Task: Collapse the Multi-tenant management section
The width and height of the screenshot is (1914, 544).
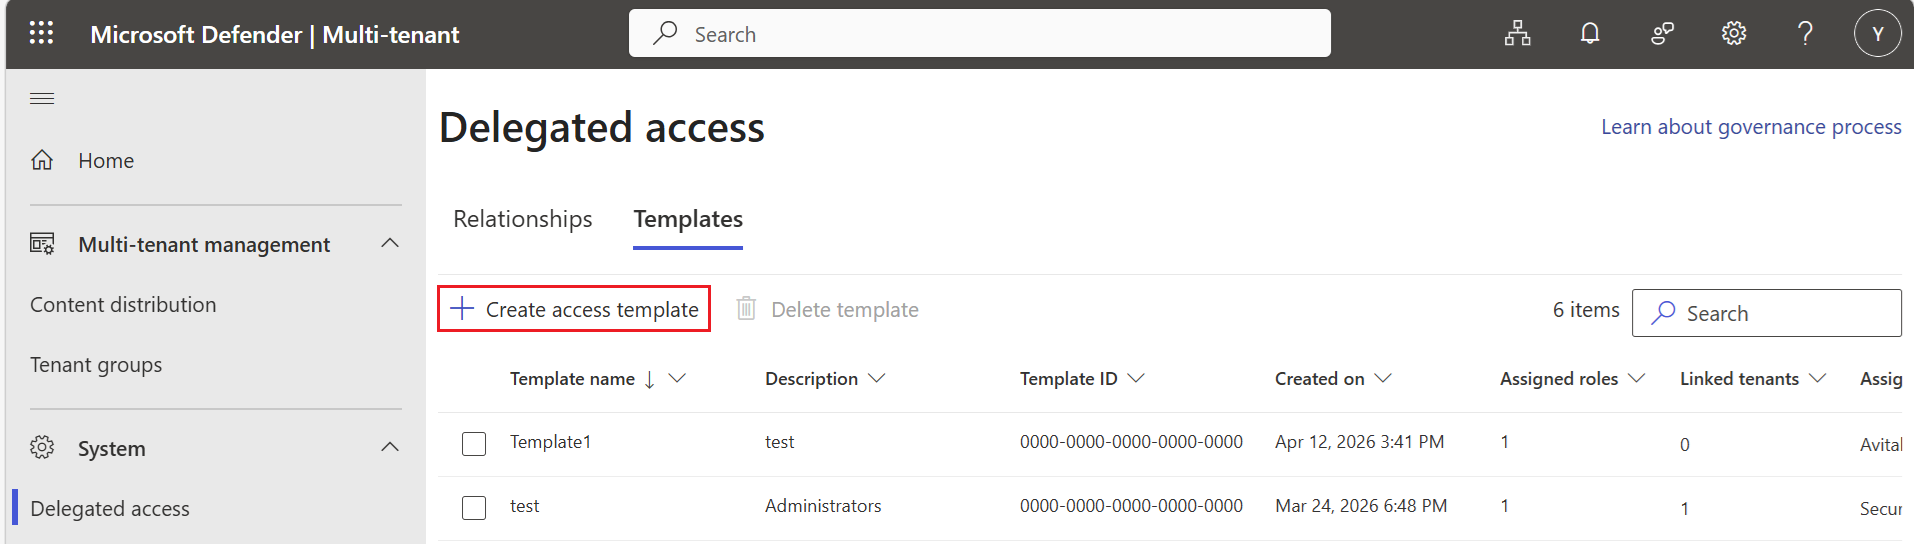Action: [x=390, y=244]
